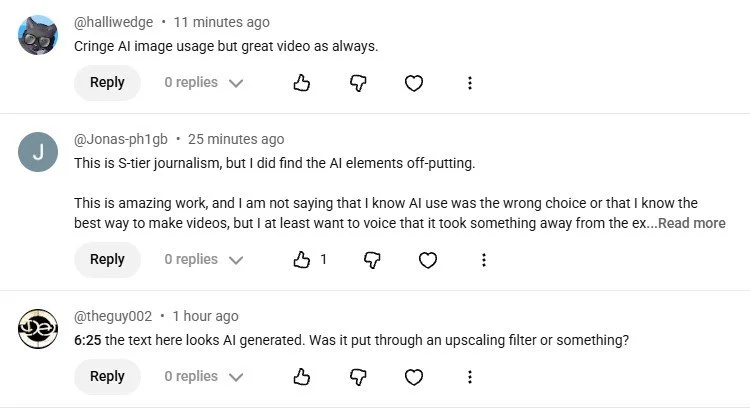Expand replies under @halliwedge comment
750x409 pixels.
204,83
